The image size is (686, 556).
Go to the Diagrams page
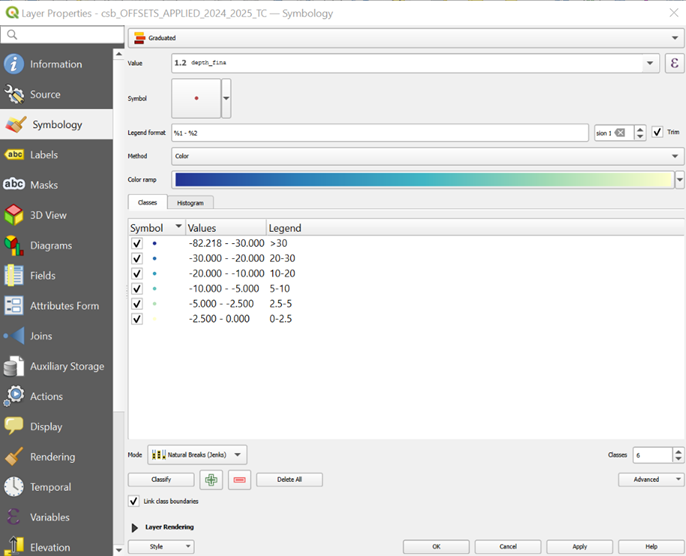pyautogui.click(x=51, y=245)
